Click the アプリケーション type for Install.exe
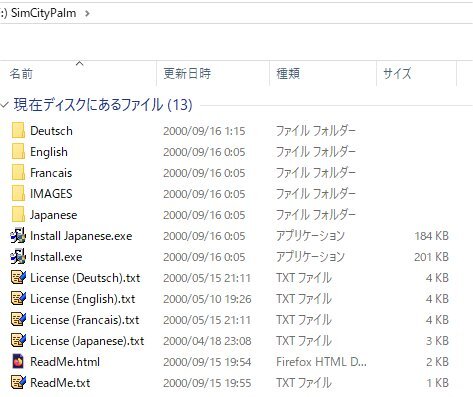The width and height of the screenshot is (473, 397). pos(310,257)
